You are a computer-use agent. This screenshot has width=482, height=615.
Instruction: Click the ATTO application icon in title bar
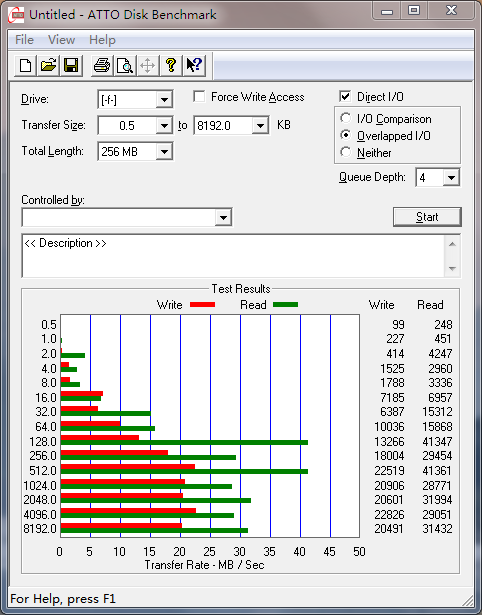point(16,15)
